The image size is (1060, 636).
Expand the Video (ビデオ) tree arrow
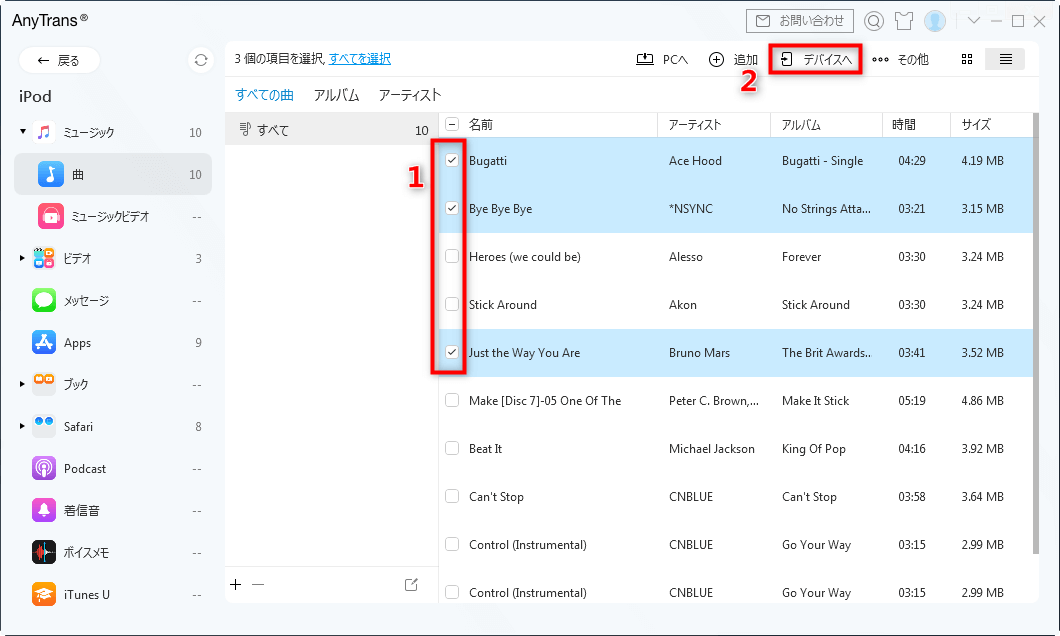(22, 258)
